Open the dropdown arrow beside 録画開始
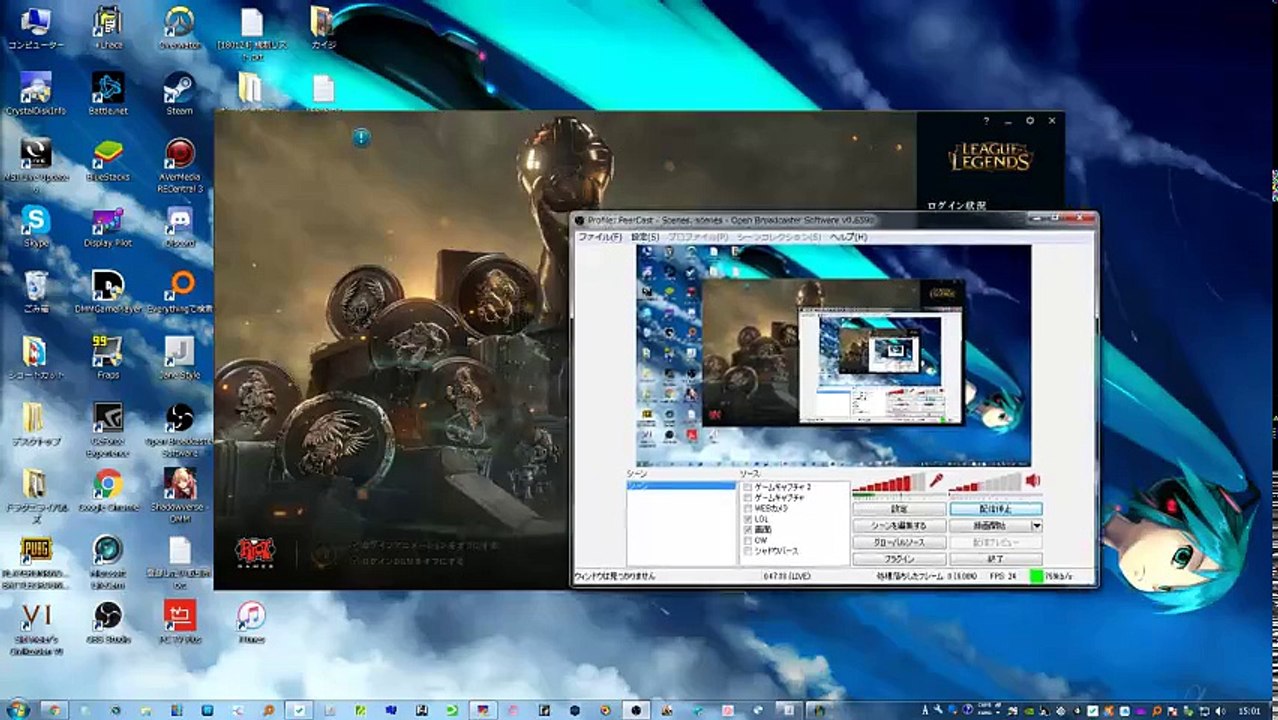Viewport: 1278px width, 720px height. pyautogui.click(x=1037, y=526)
